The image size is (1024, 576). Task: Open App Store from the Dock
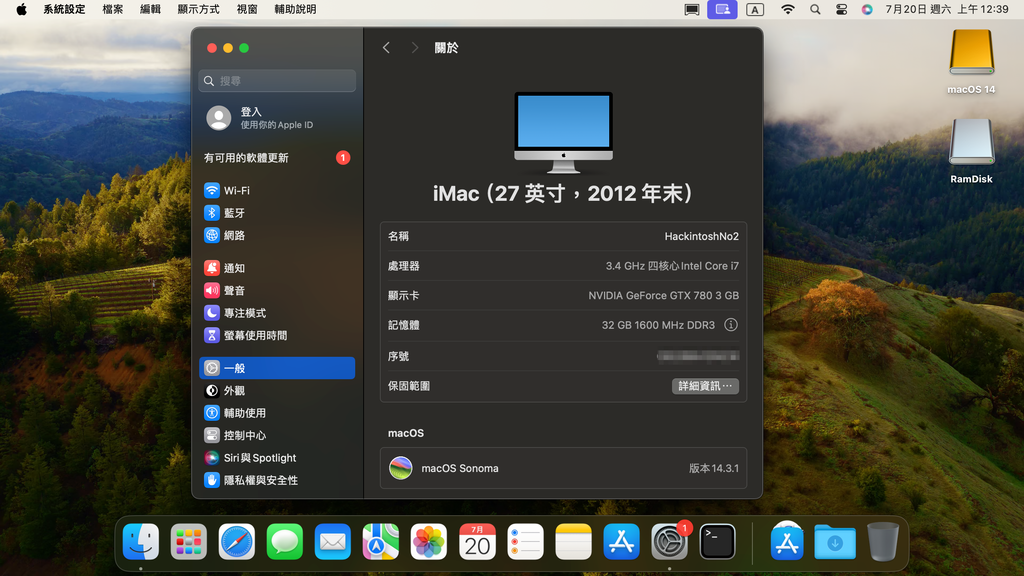tap(621, 542)
